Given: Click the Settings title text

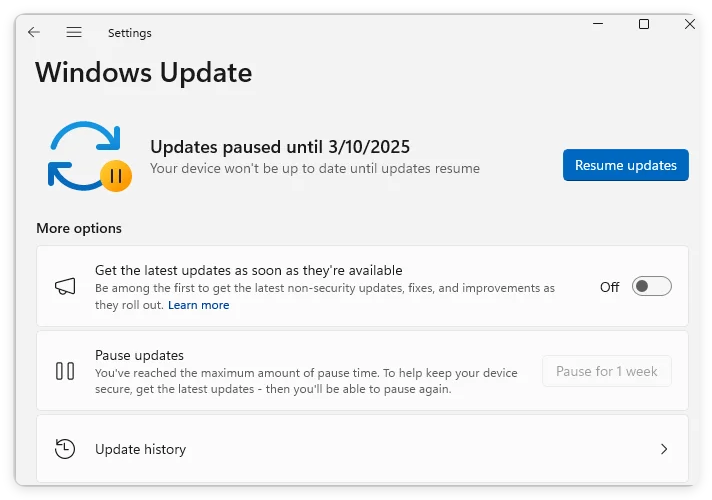Looking at the screenshot, I should 130,33.
